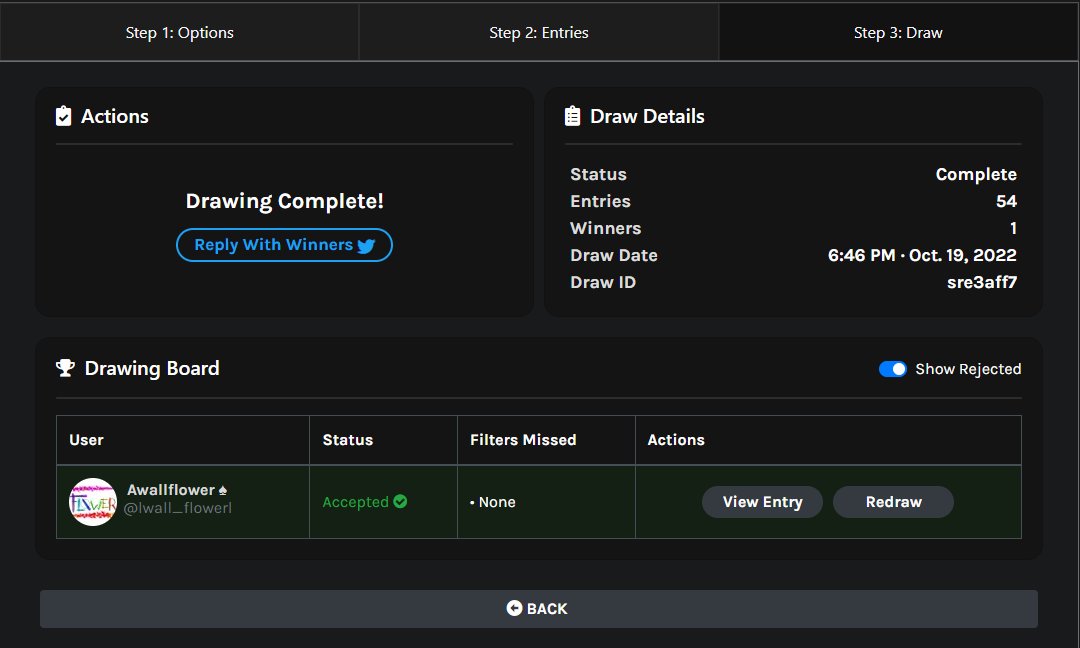Redraw the winner Awallflower
This screenshot has width=1080, height=648.
coord(893,502)
